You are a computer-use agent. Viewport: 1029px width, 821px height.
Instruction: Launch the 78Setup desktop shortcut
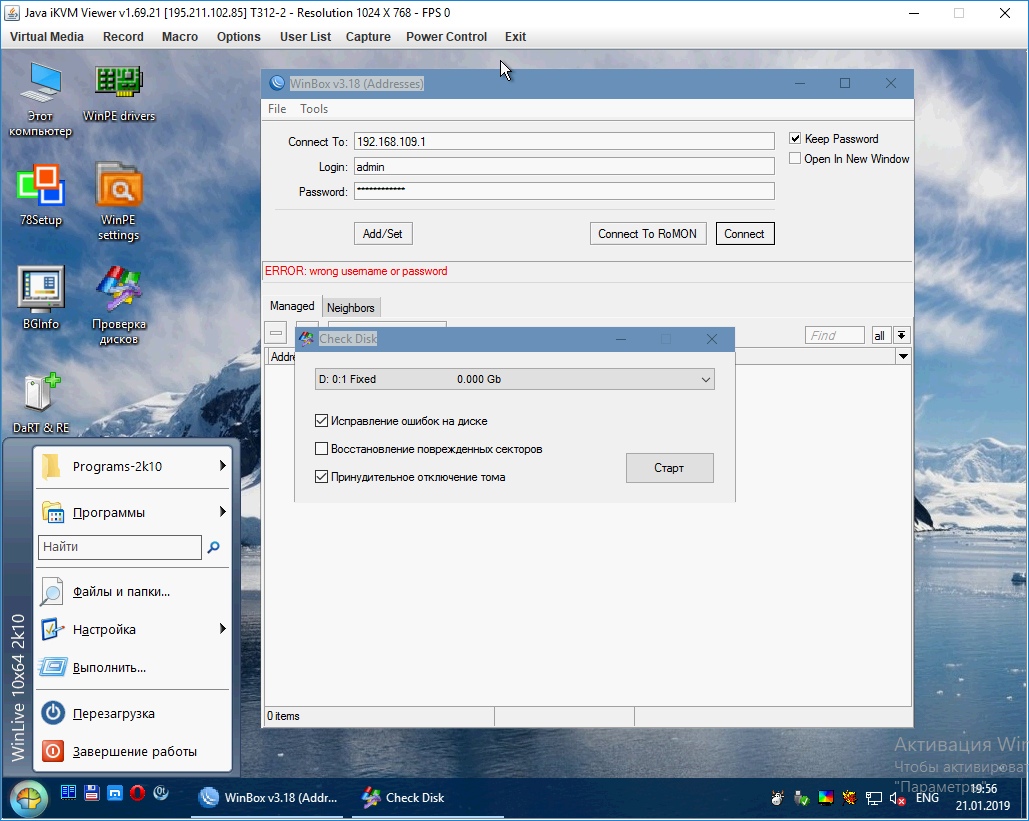41,196
